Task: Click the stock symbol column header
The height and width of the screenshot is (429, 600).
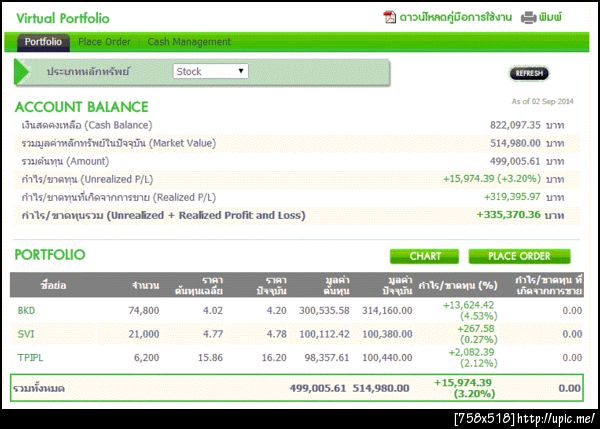Action: pyautogui.click(x=53, y=285)
